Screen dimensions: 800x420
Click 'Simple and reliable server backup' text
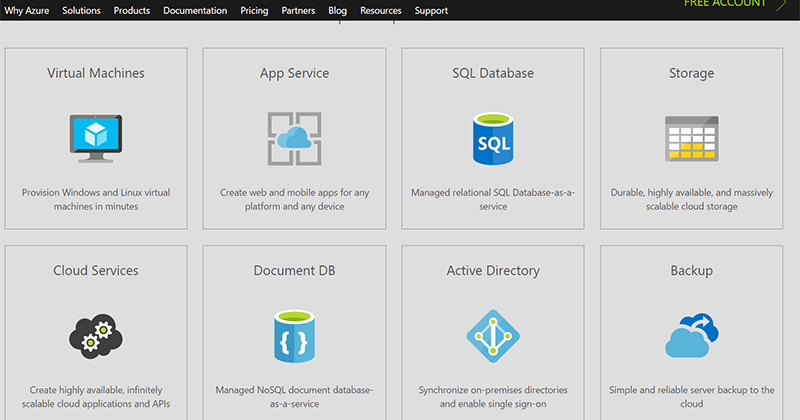(x=691, y=397)
